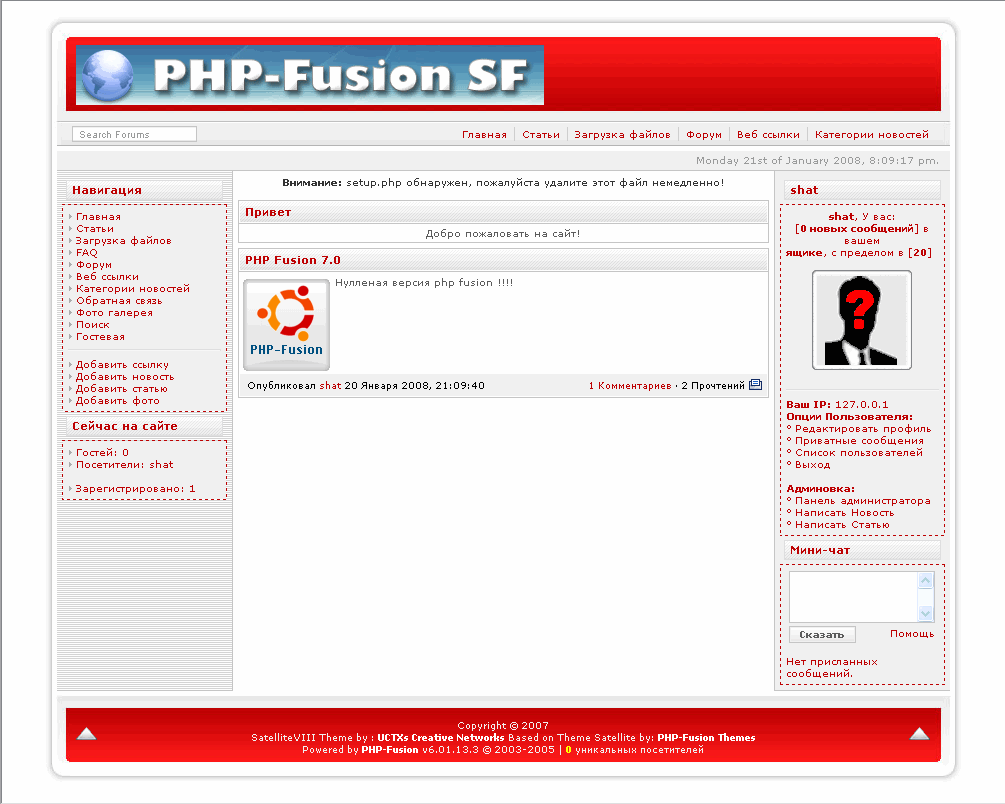The width and height of the screenshot is (1005, 804).
Task: Open the UCTXs Creative Networks footer link
Action: tap(440, 737)
